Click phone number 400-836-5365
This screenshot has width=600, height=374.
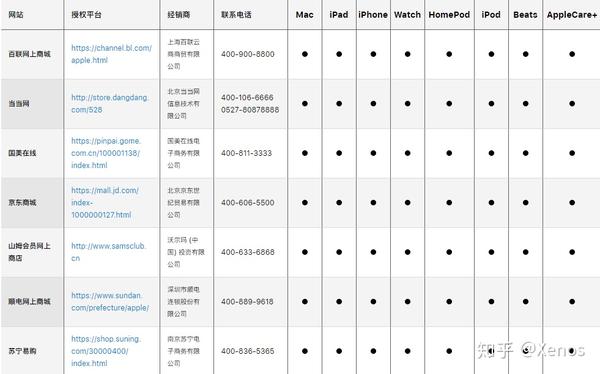tap(248, 351)
